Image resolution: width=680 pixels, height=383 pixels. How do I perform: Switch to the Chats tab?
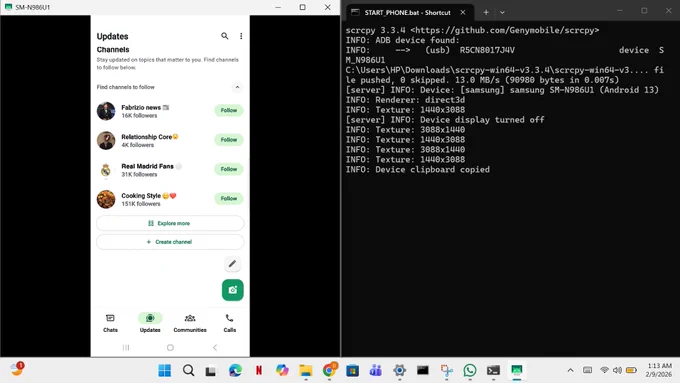click(x=110, y=324)
